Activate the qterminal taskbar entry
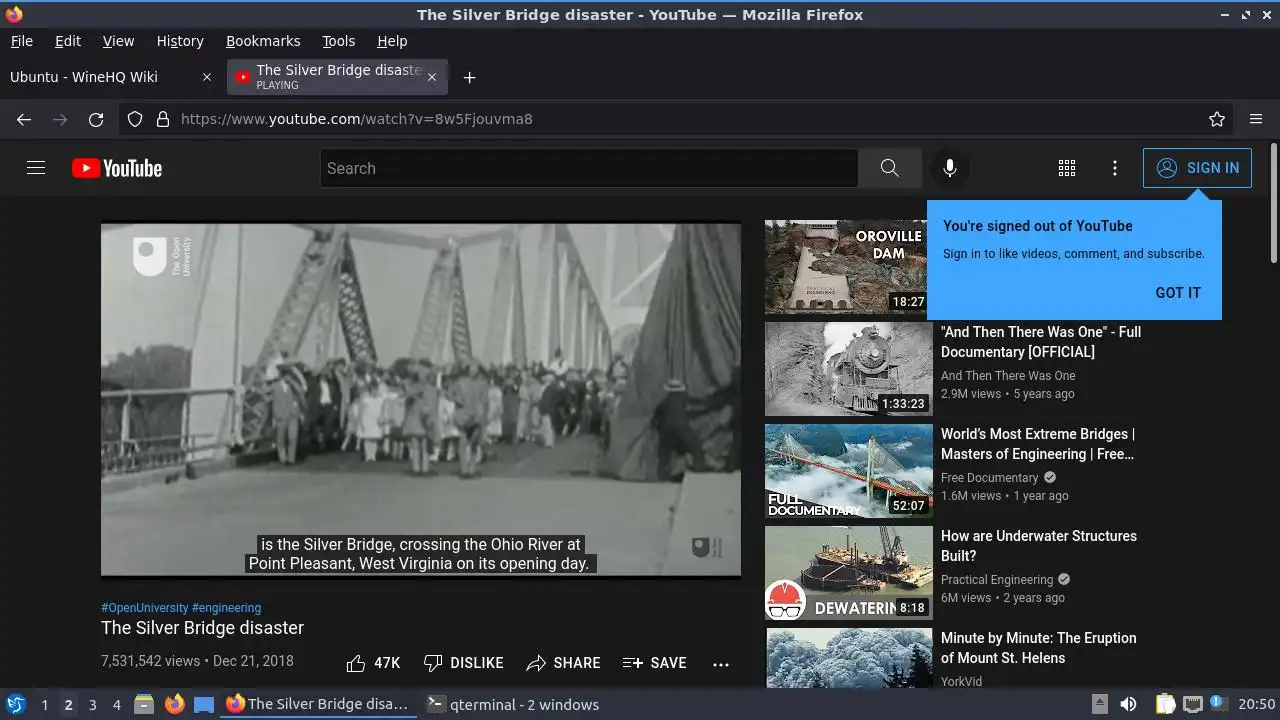 (513, 704)
